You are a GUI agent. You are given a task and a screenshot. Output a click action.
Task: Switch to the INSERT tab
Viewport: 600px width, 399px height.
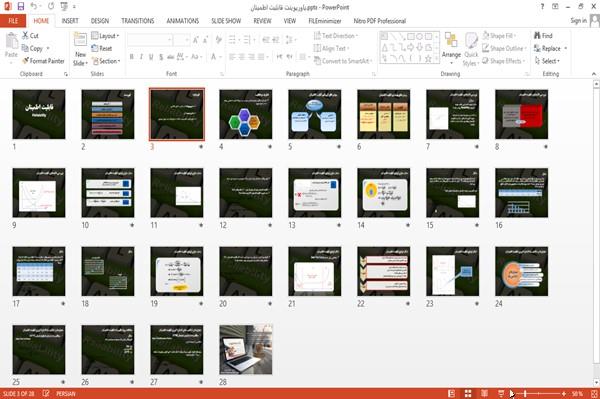70,21
